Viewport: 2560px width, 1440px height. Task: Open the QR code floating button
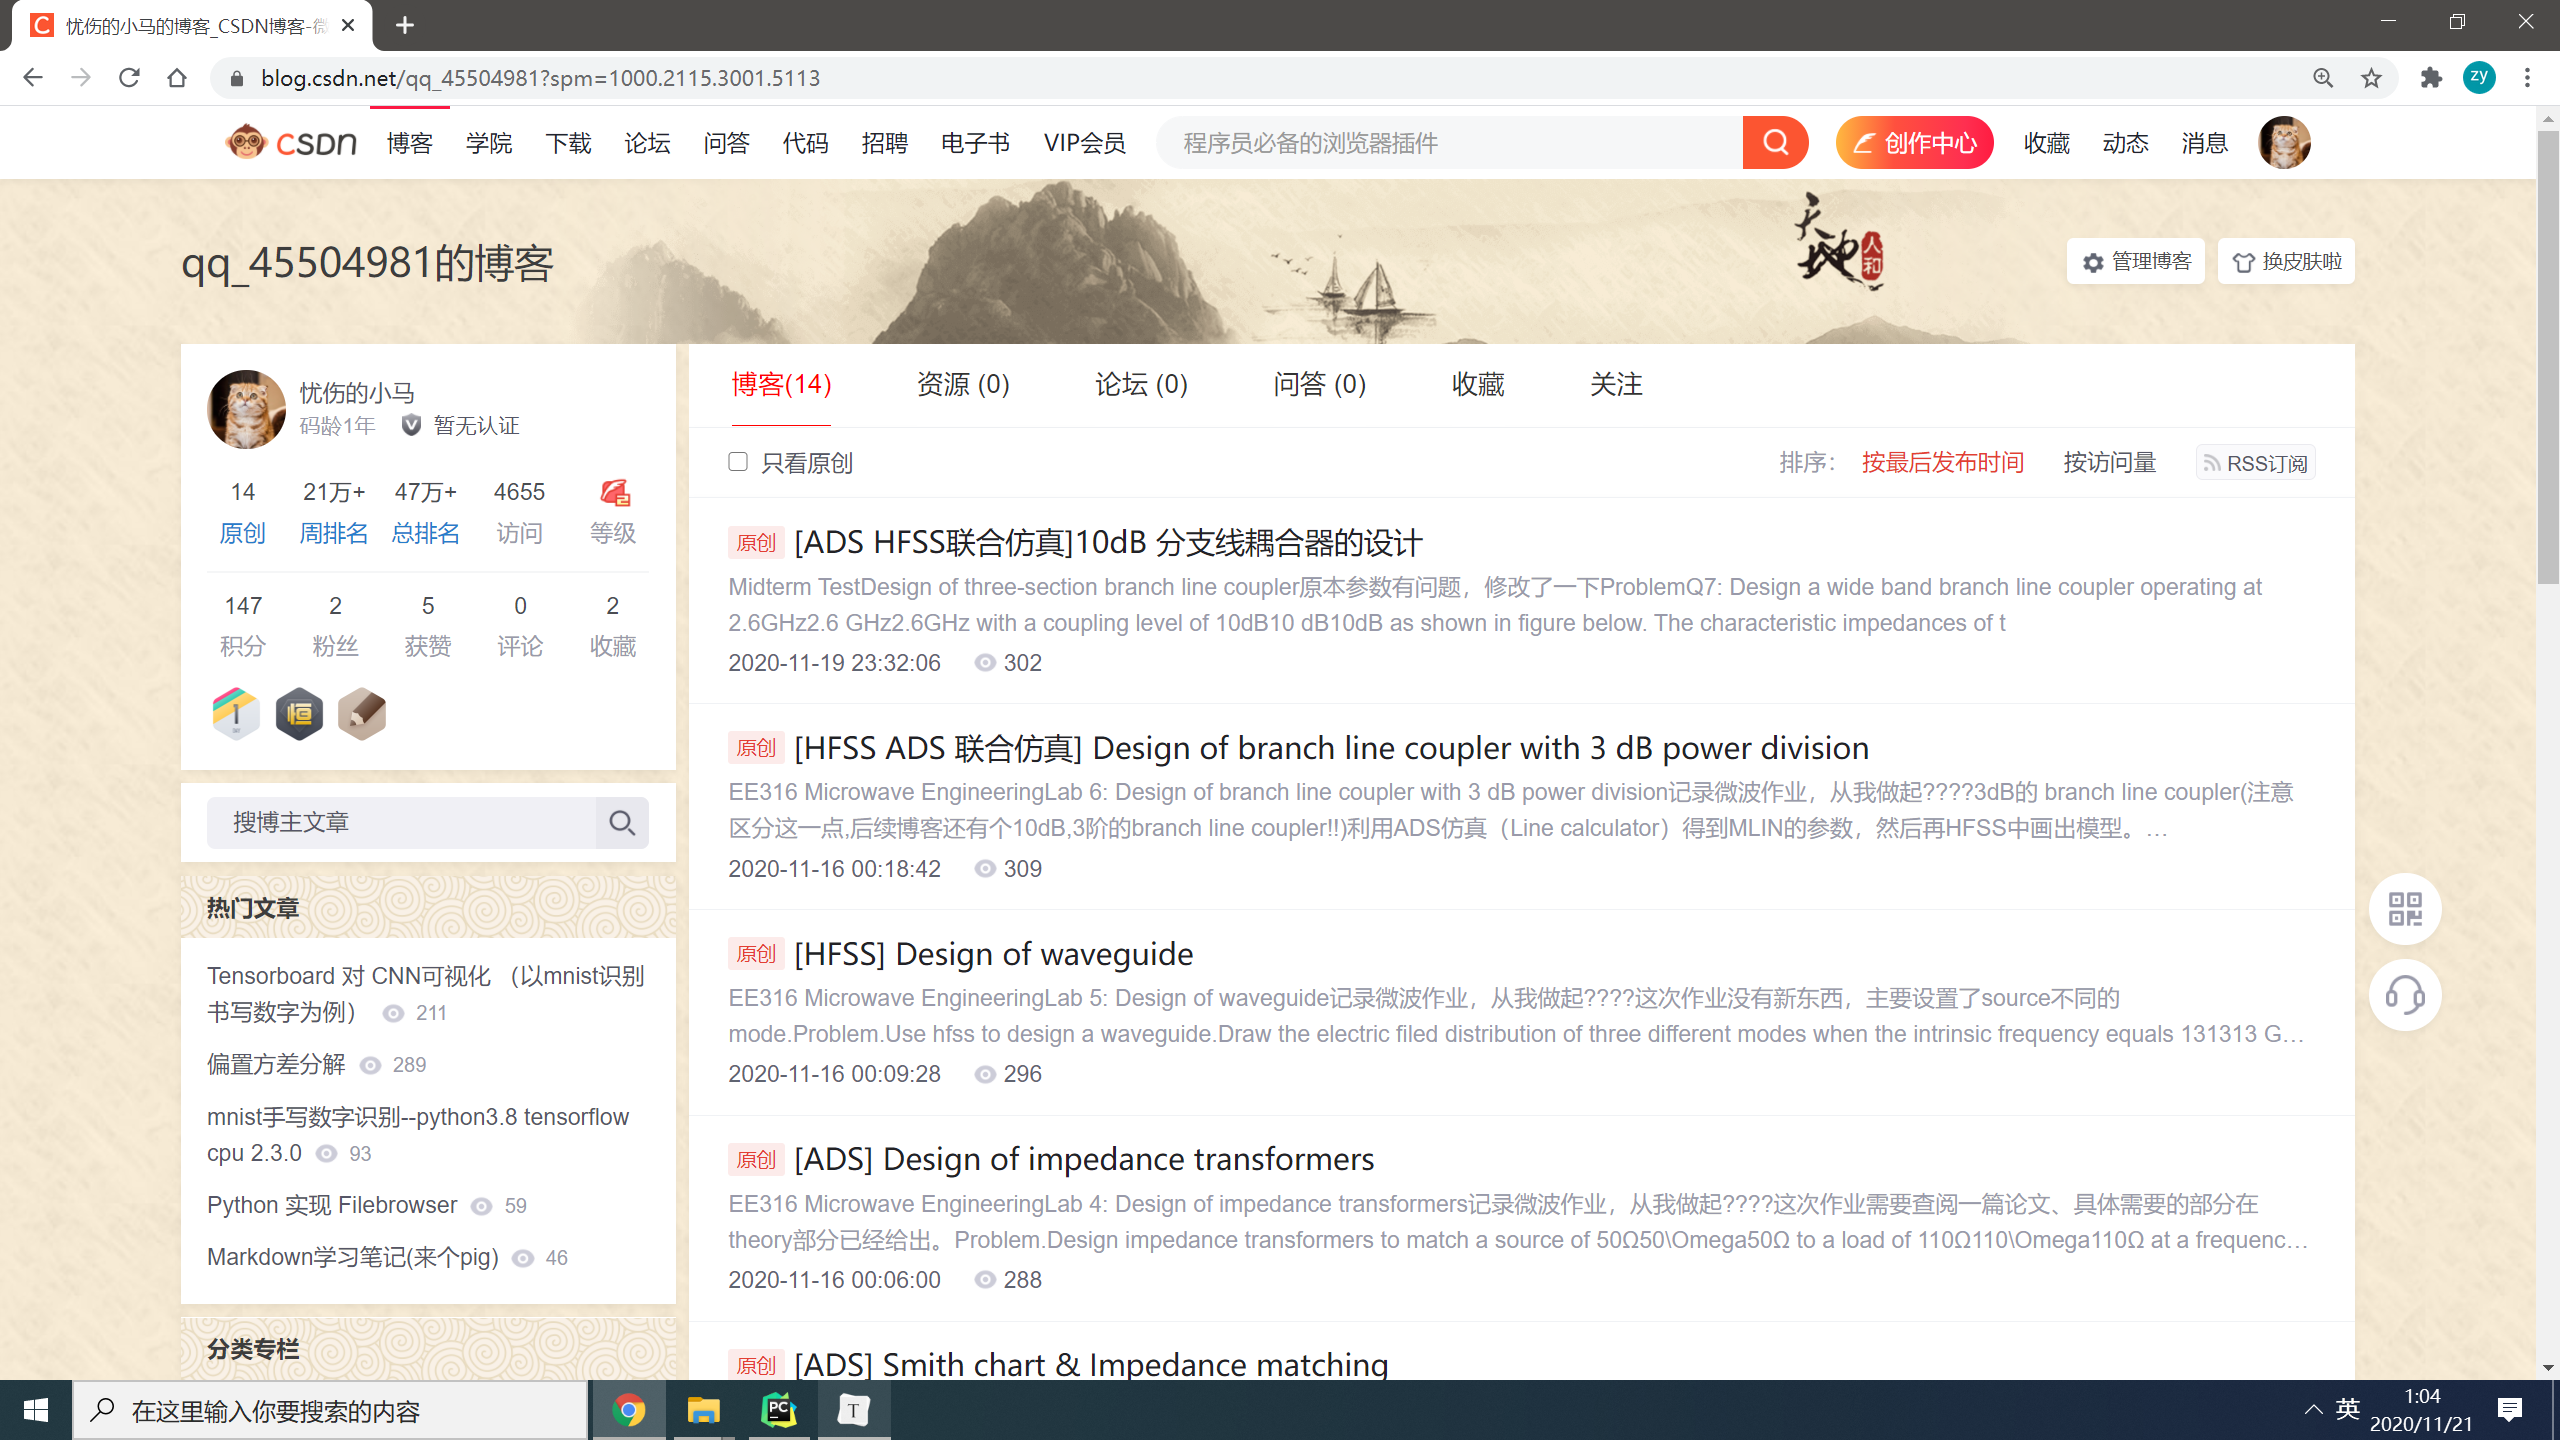[2405, 909]
